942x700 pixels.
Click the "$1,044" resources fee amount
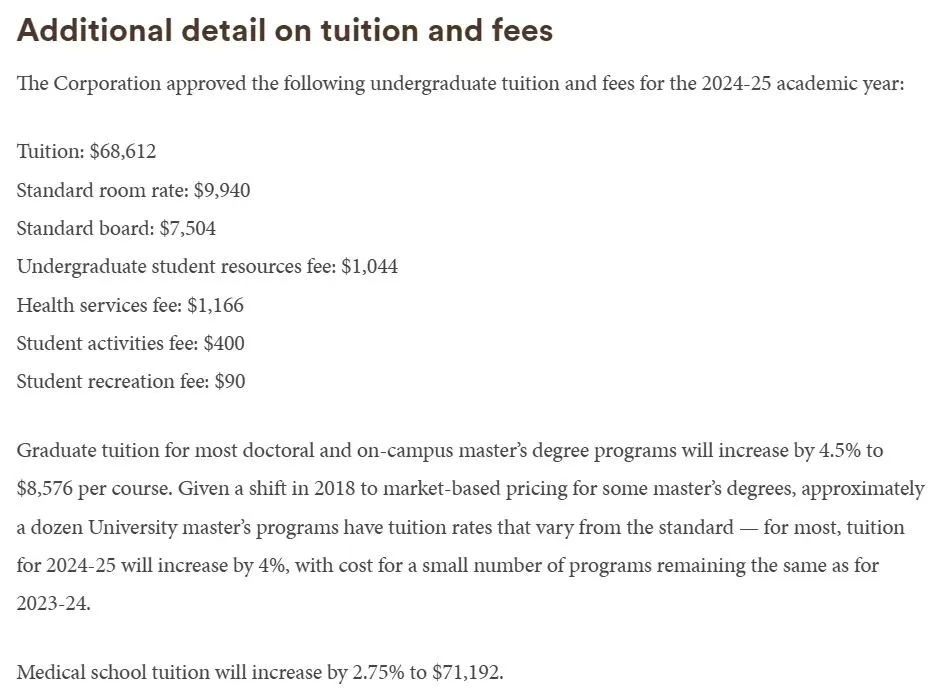pyautogui.click(x=369, y=267)
